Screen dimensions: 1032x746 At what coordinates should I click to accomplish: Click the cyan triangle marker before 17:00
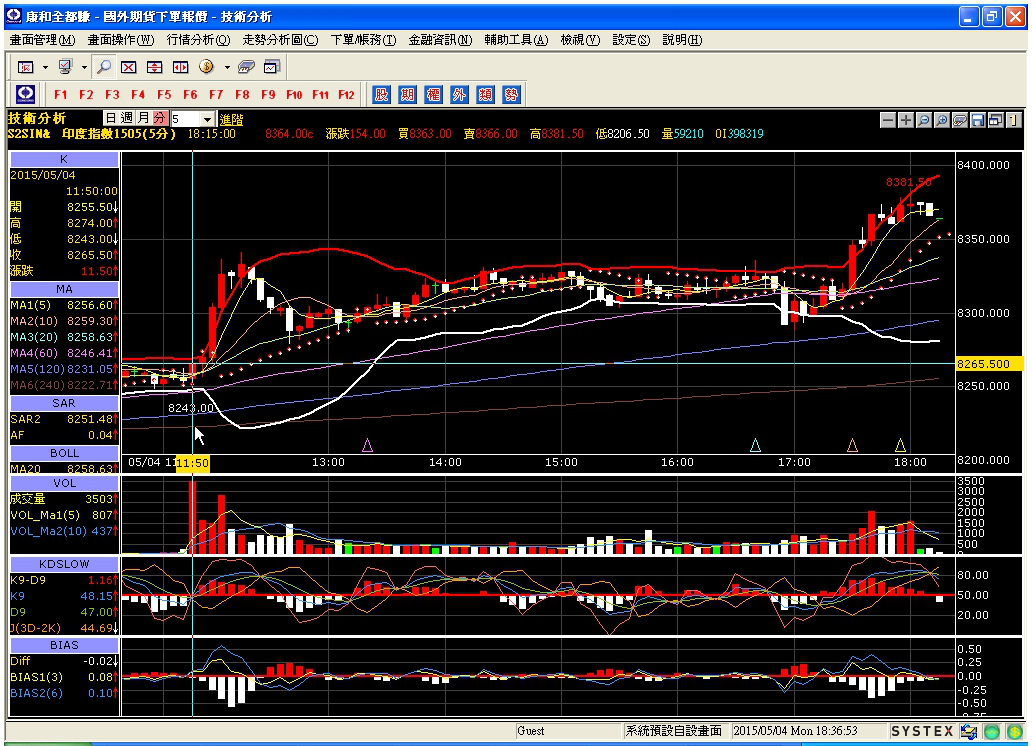(756, 446)
